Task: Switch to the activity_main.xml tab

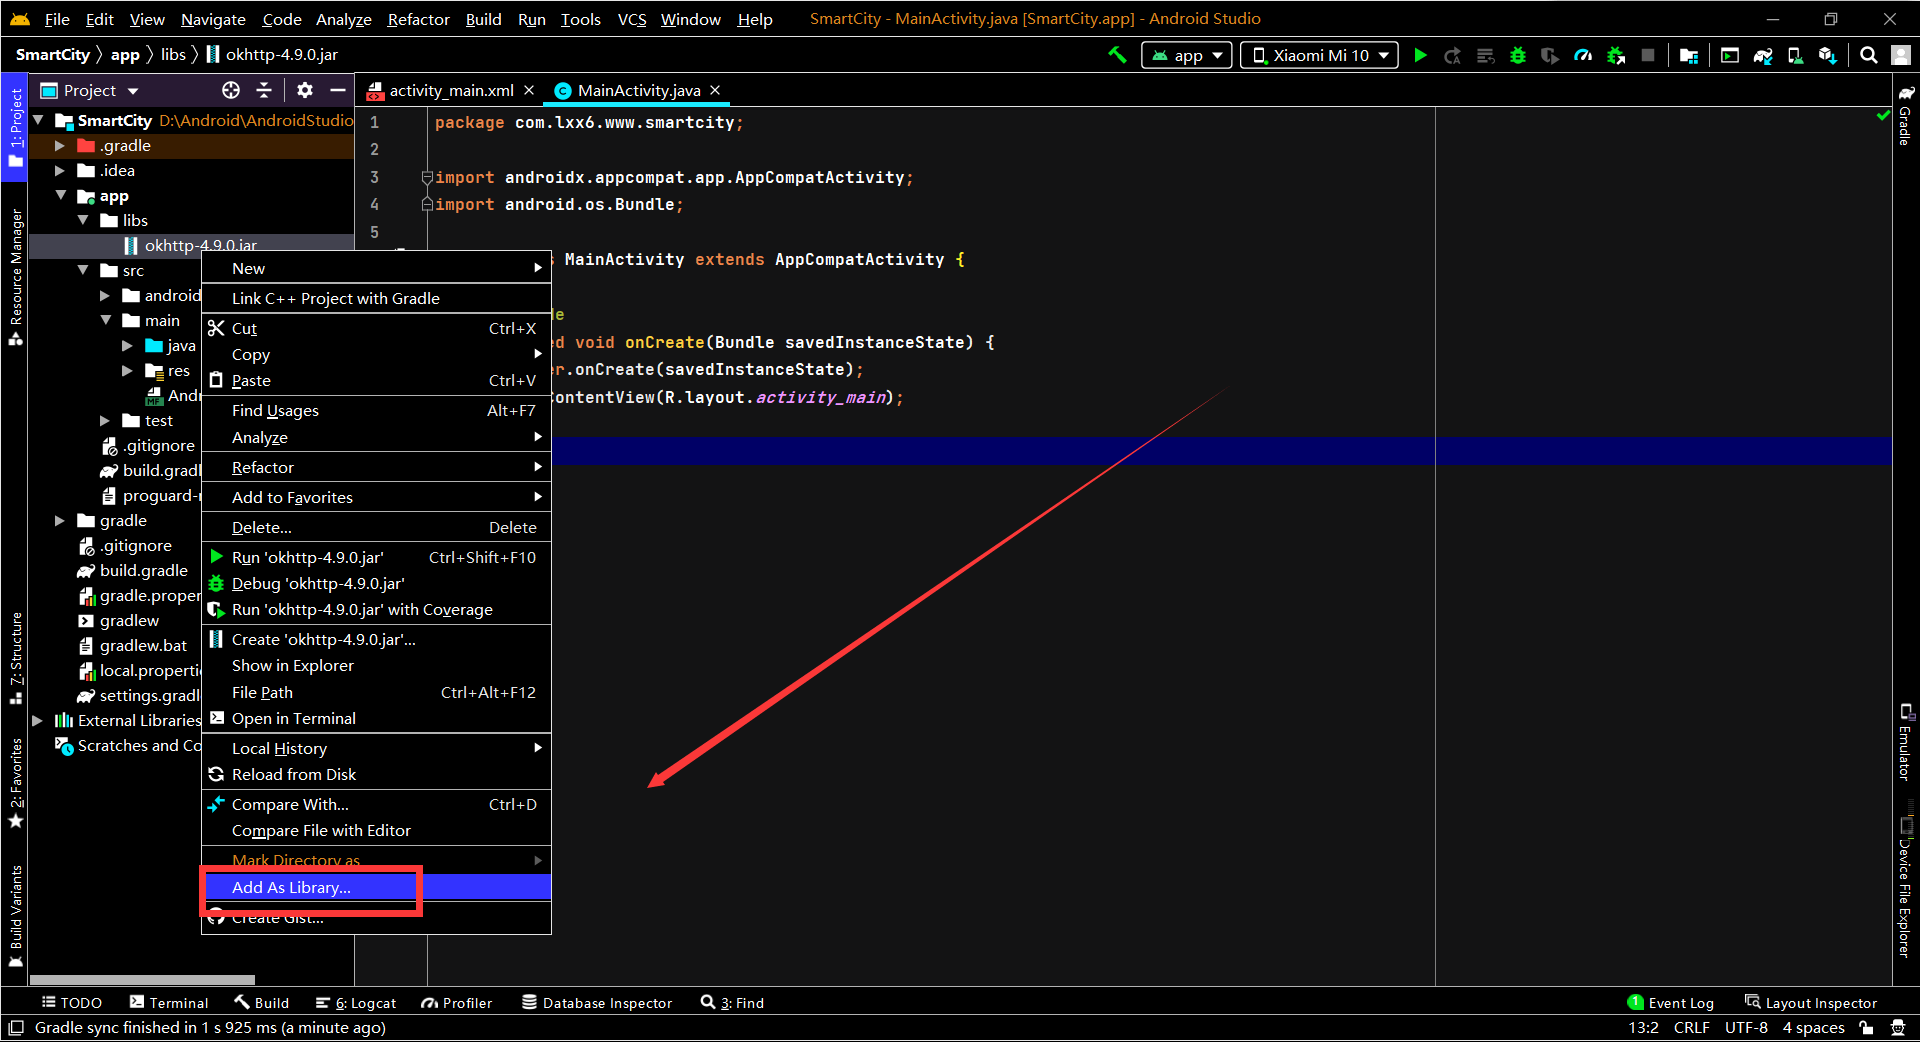Action: click(x=451, y=90)
